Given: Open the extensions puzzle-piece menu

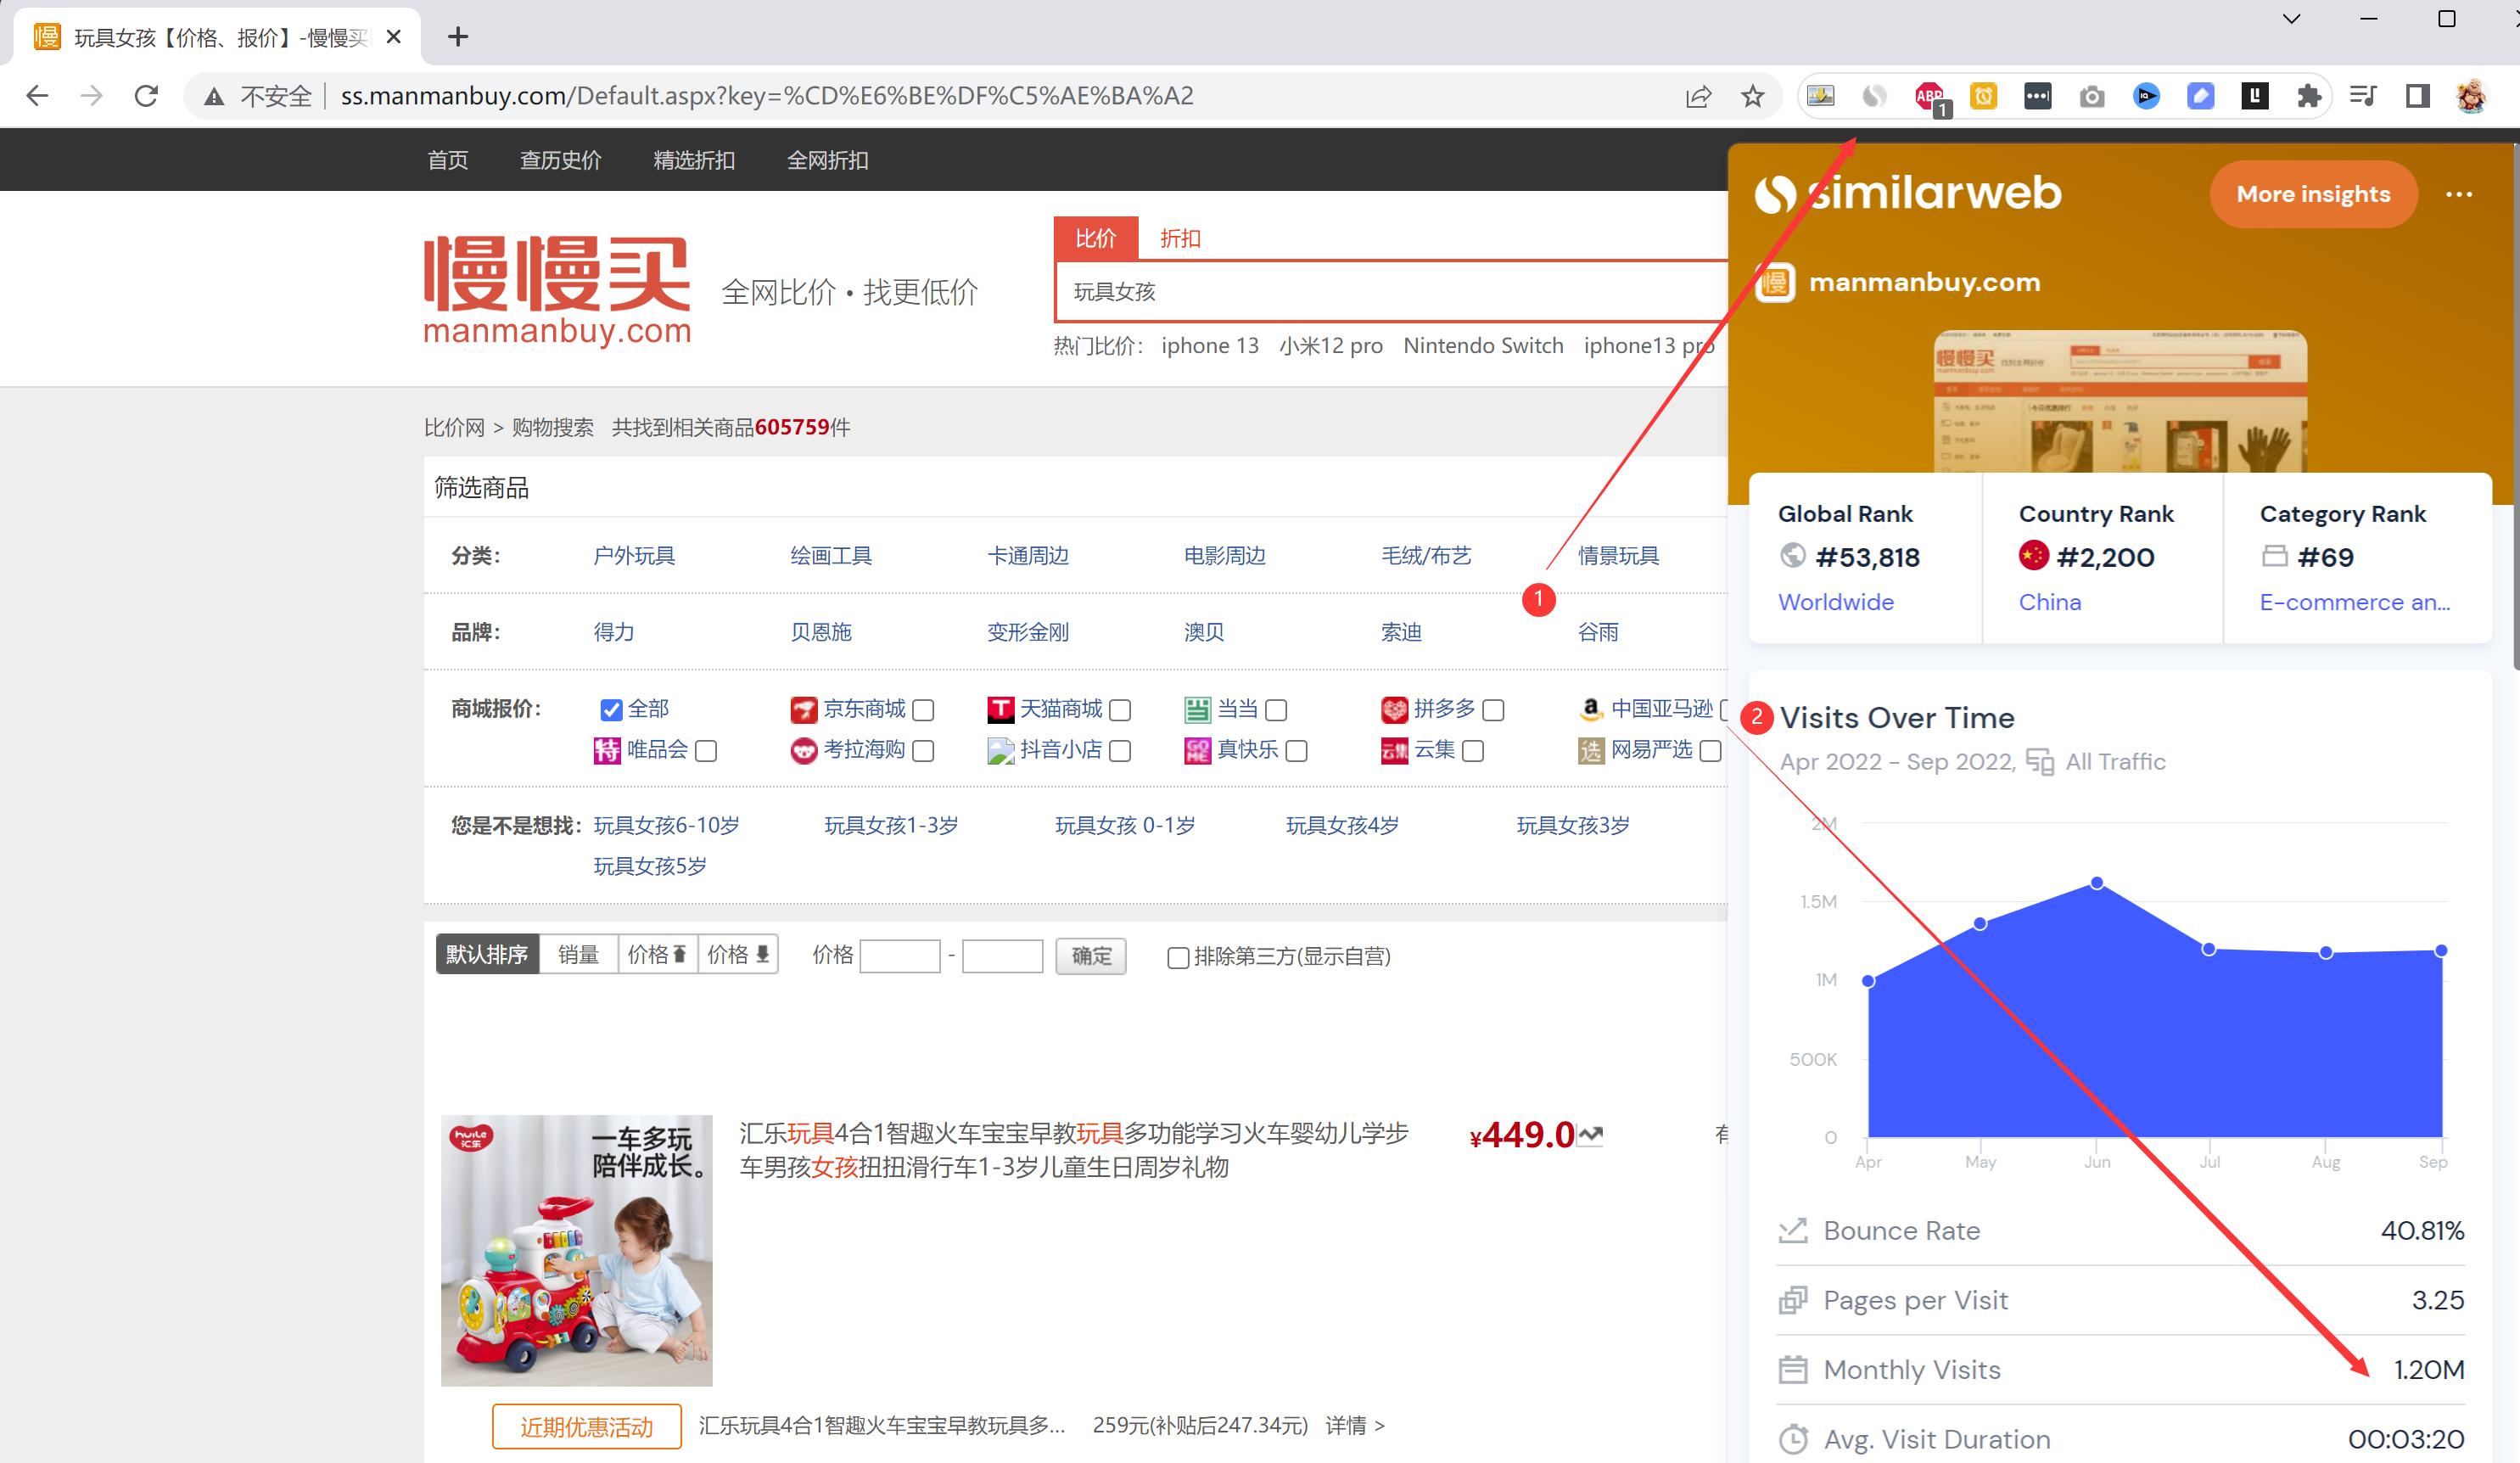Looking at the screenshot, I should [x=2308, y=95].
